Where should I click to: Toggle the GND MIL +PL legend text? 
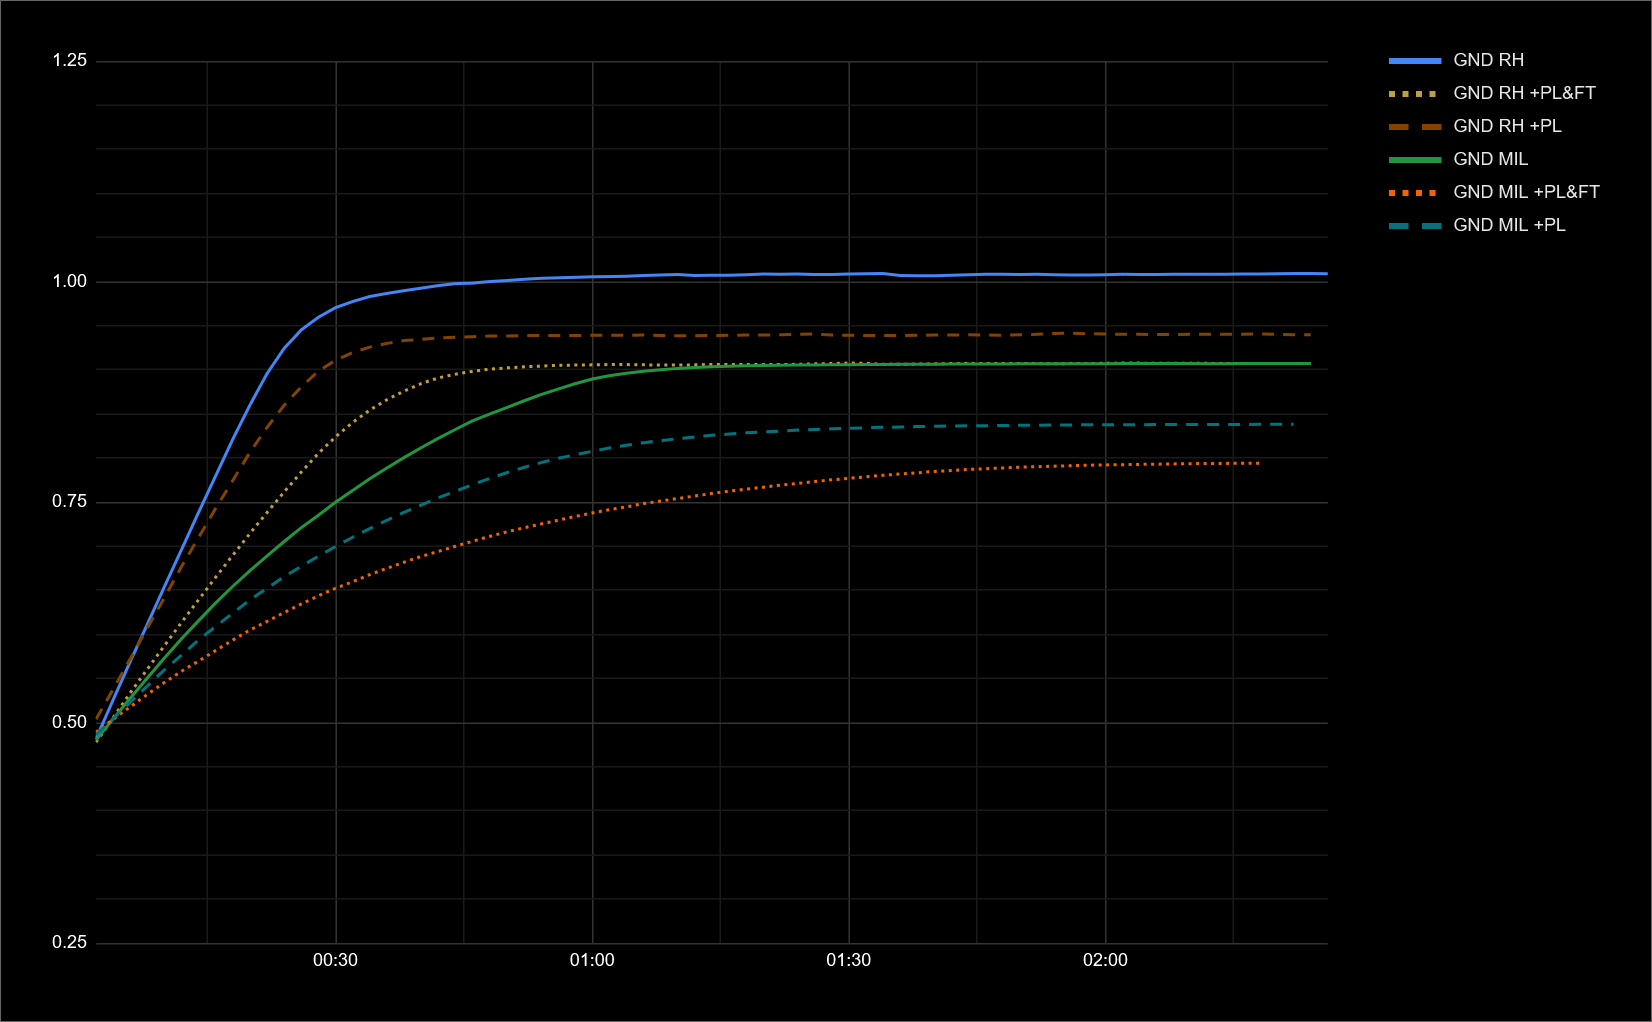coord(1509,225)
